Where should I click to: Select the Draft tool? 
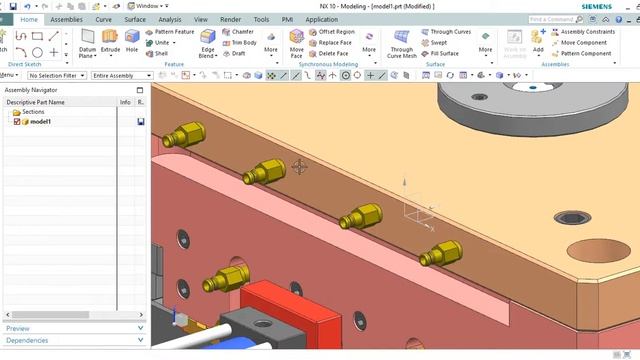234,53
